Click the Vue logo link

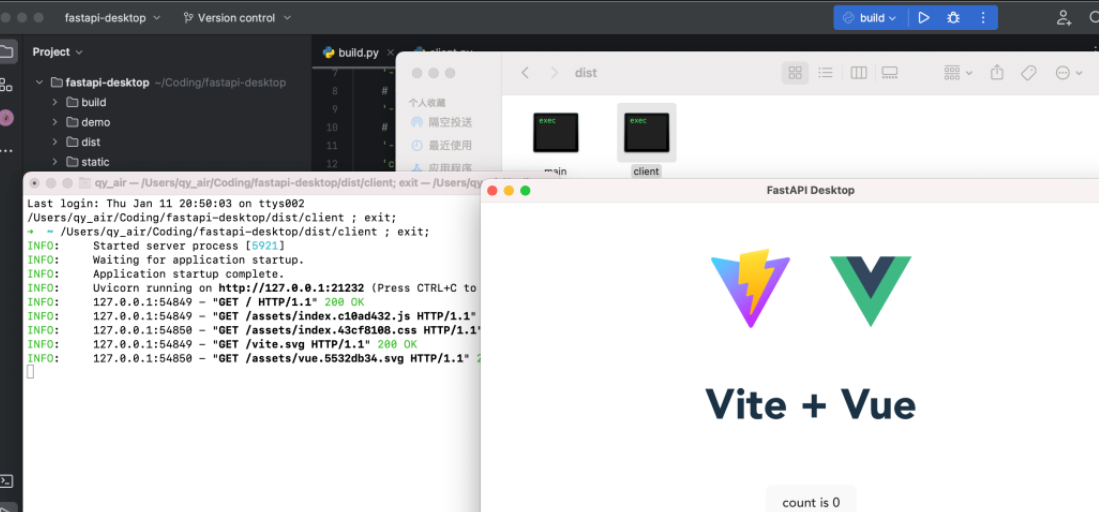[869, 290]
